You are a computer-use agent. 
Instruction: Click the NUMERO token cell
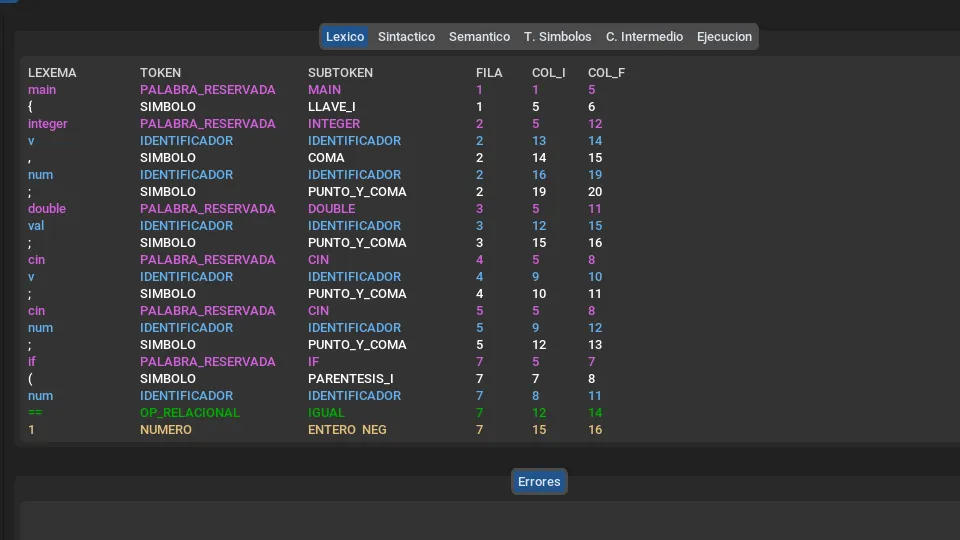coord(166,430)
